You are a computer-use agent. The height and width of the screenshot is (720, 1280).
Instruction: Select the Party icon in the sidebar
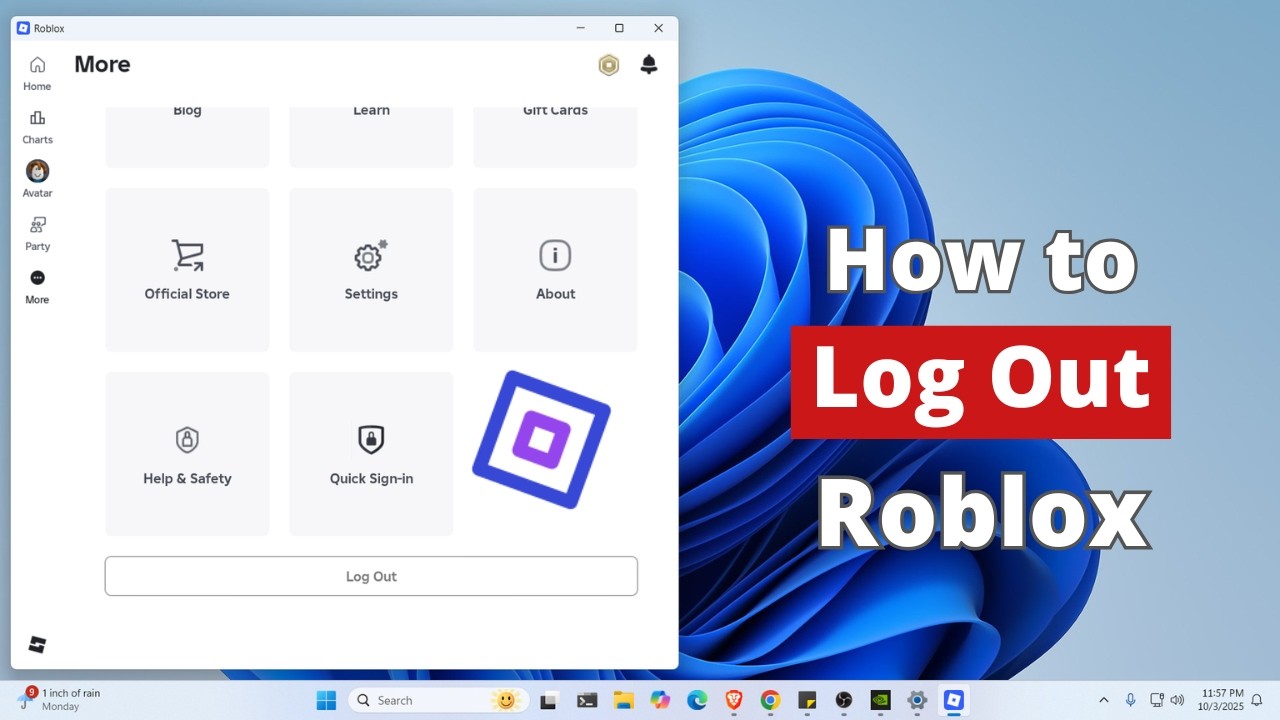37,234
